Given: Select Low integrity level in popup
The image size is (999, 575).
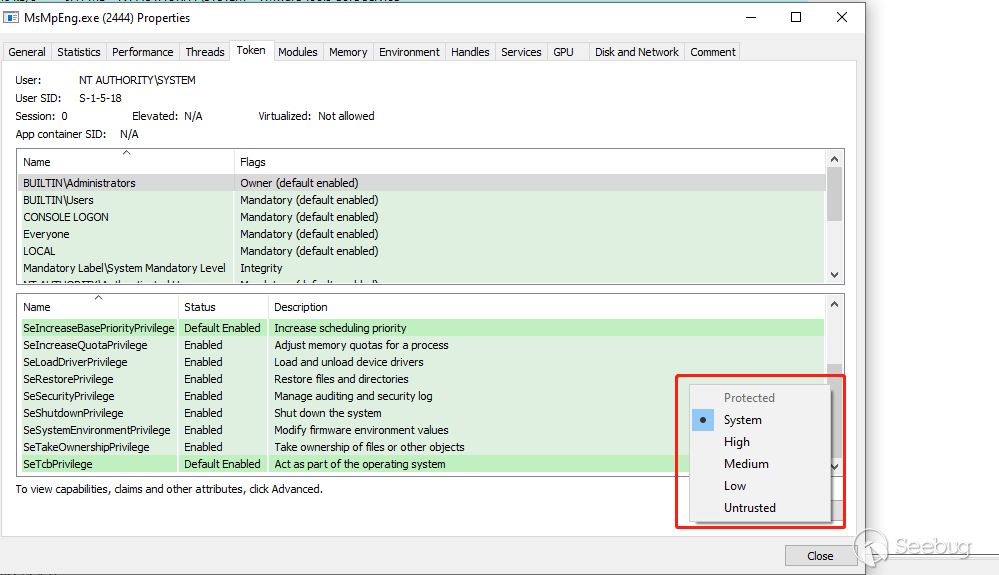Looking at the screenshot, I should click(x=735, y=486).
